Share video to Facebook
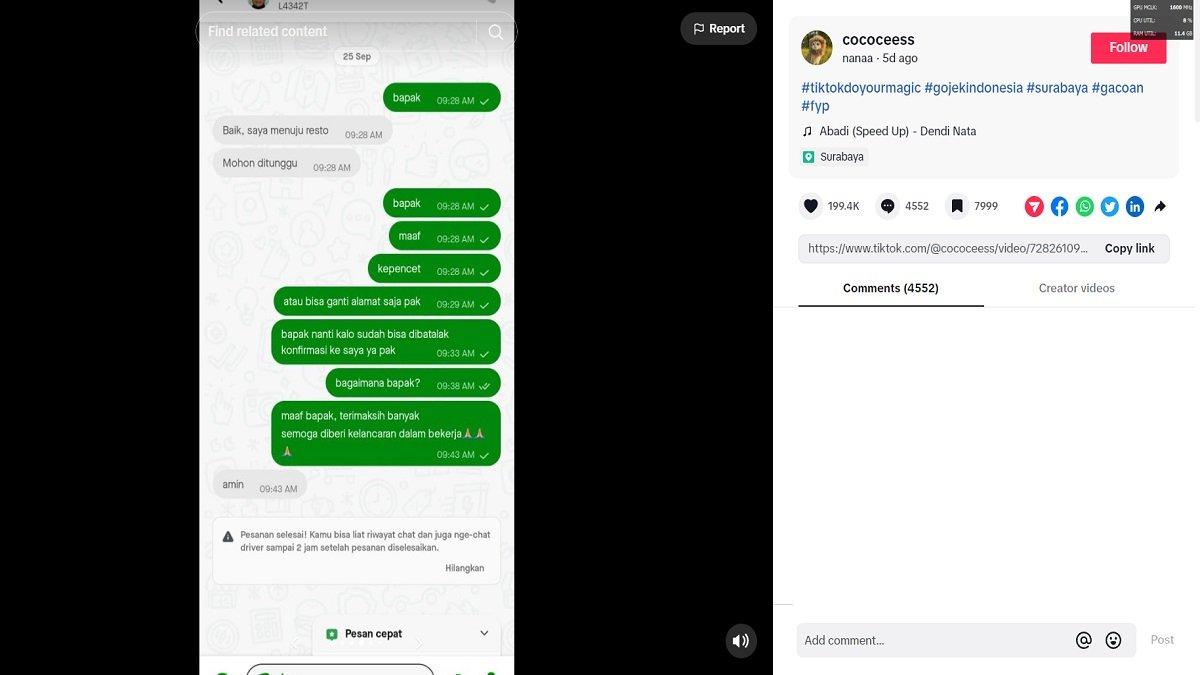This screenshot has width=1200, height=675. click(1059, 207)
